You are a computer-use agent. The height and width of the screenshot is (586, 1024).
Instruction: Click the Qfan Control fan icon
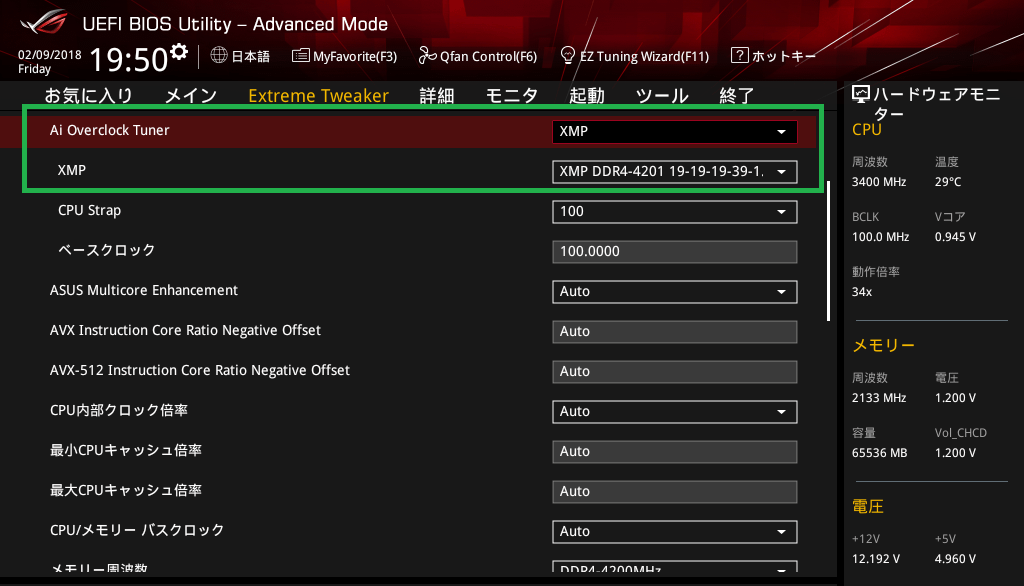427,56
